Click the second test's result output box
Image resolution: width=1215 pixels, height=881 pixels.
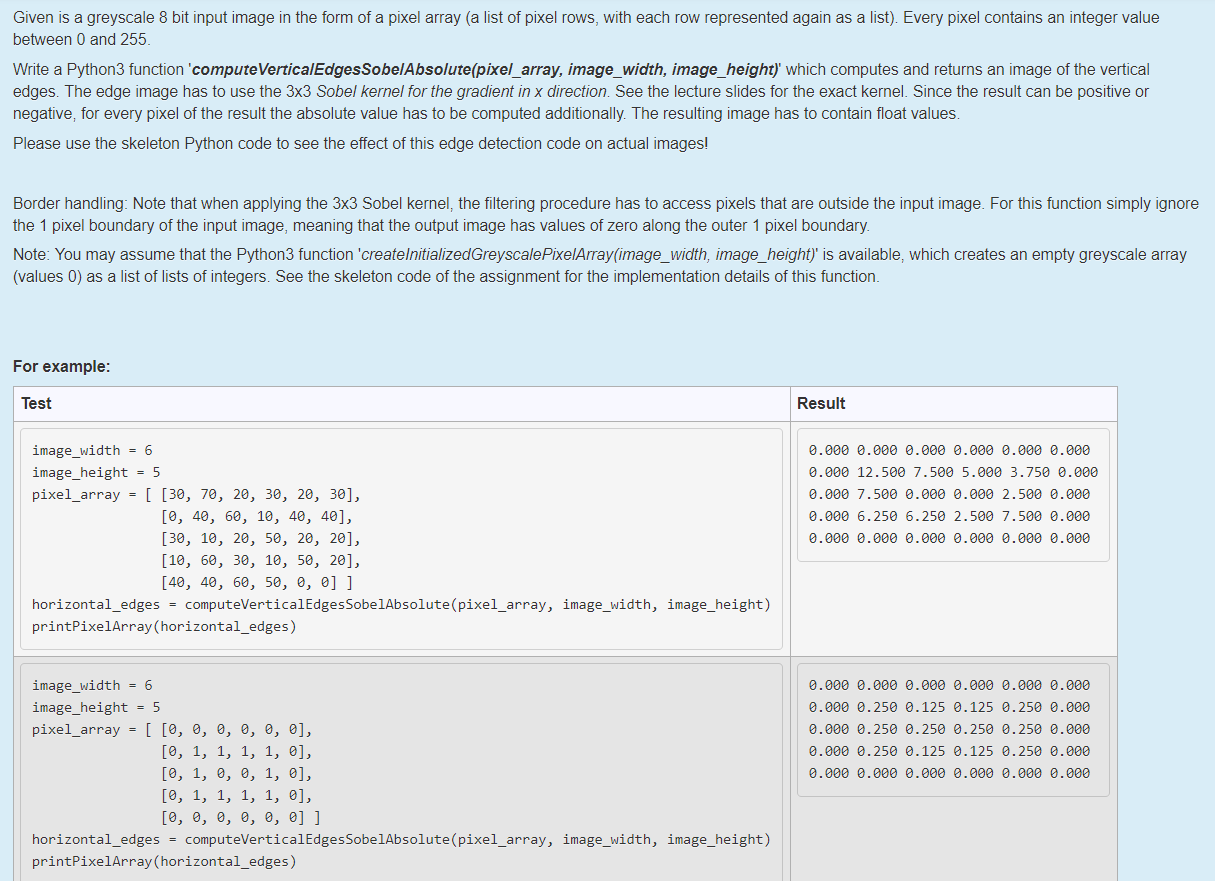pyautogui.click(x=950, y=729)
